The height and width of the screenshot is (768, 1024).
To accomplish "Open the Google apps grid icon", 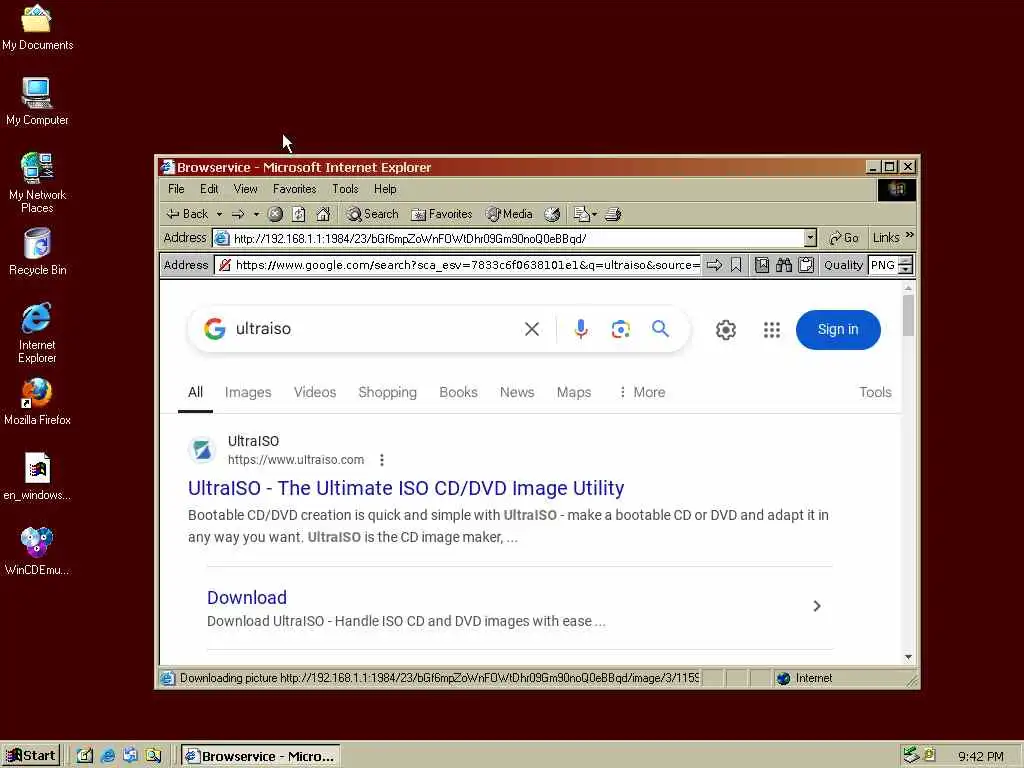I will coord(772,330).
